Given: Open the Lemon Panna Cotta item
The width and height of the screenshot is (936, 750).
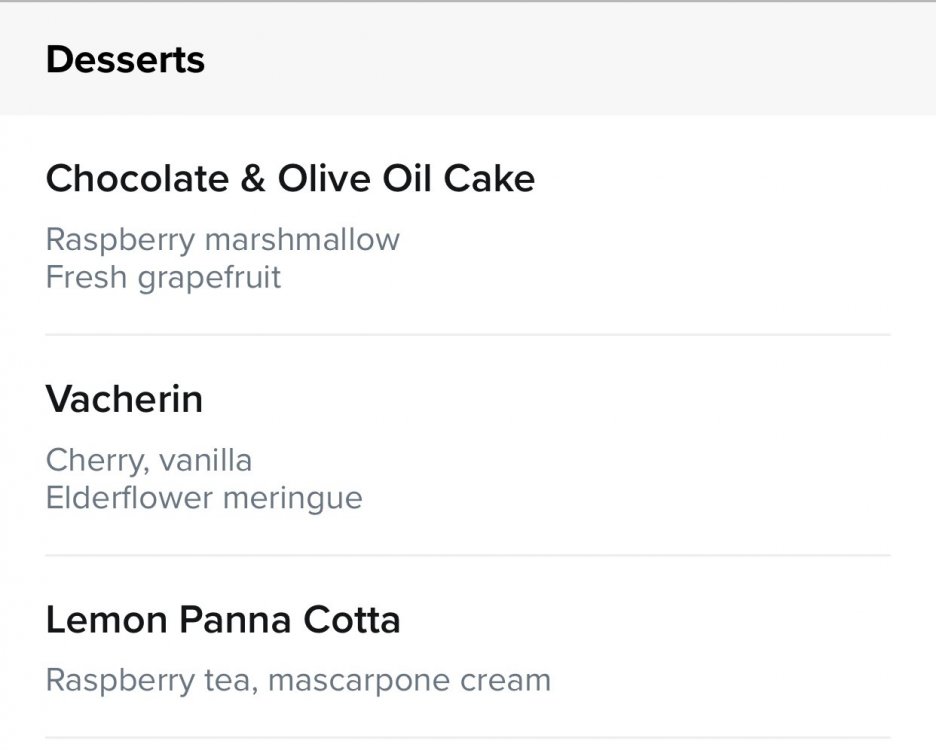Looking at the screenshot, I should coord(468,647).
